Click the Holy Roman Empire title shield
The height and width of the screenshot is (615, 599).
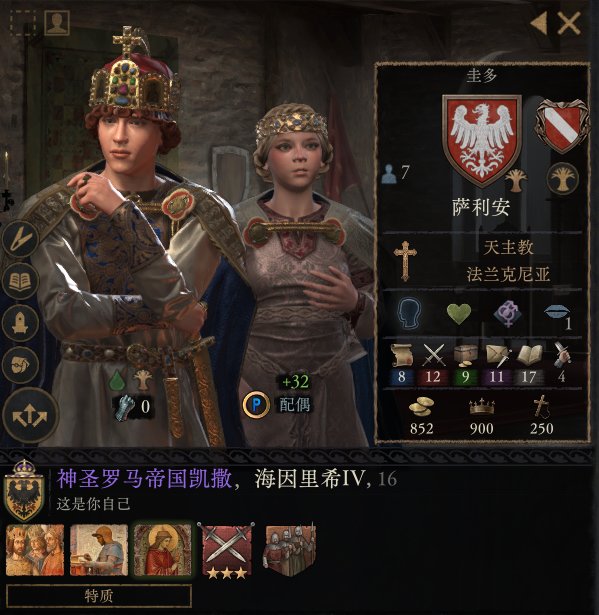tap(24, 490)
